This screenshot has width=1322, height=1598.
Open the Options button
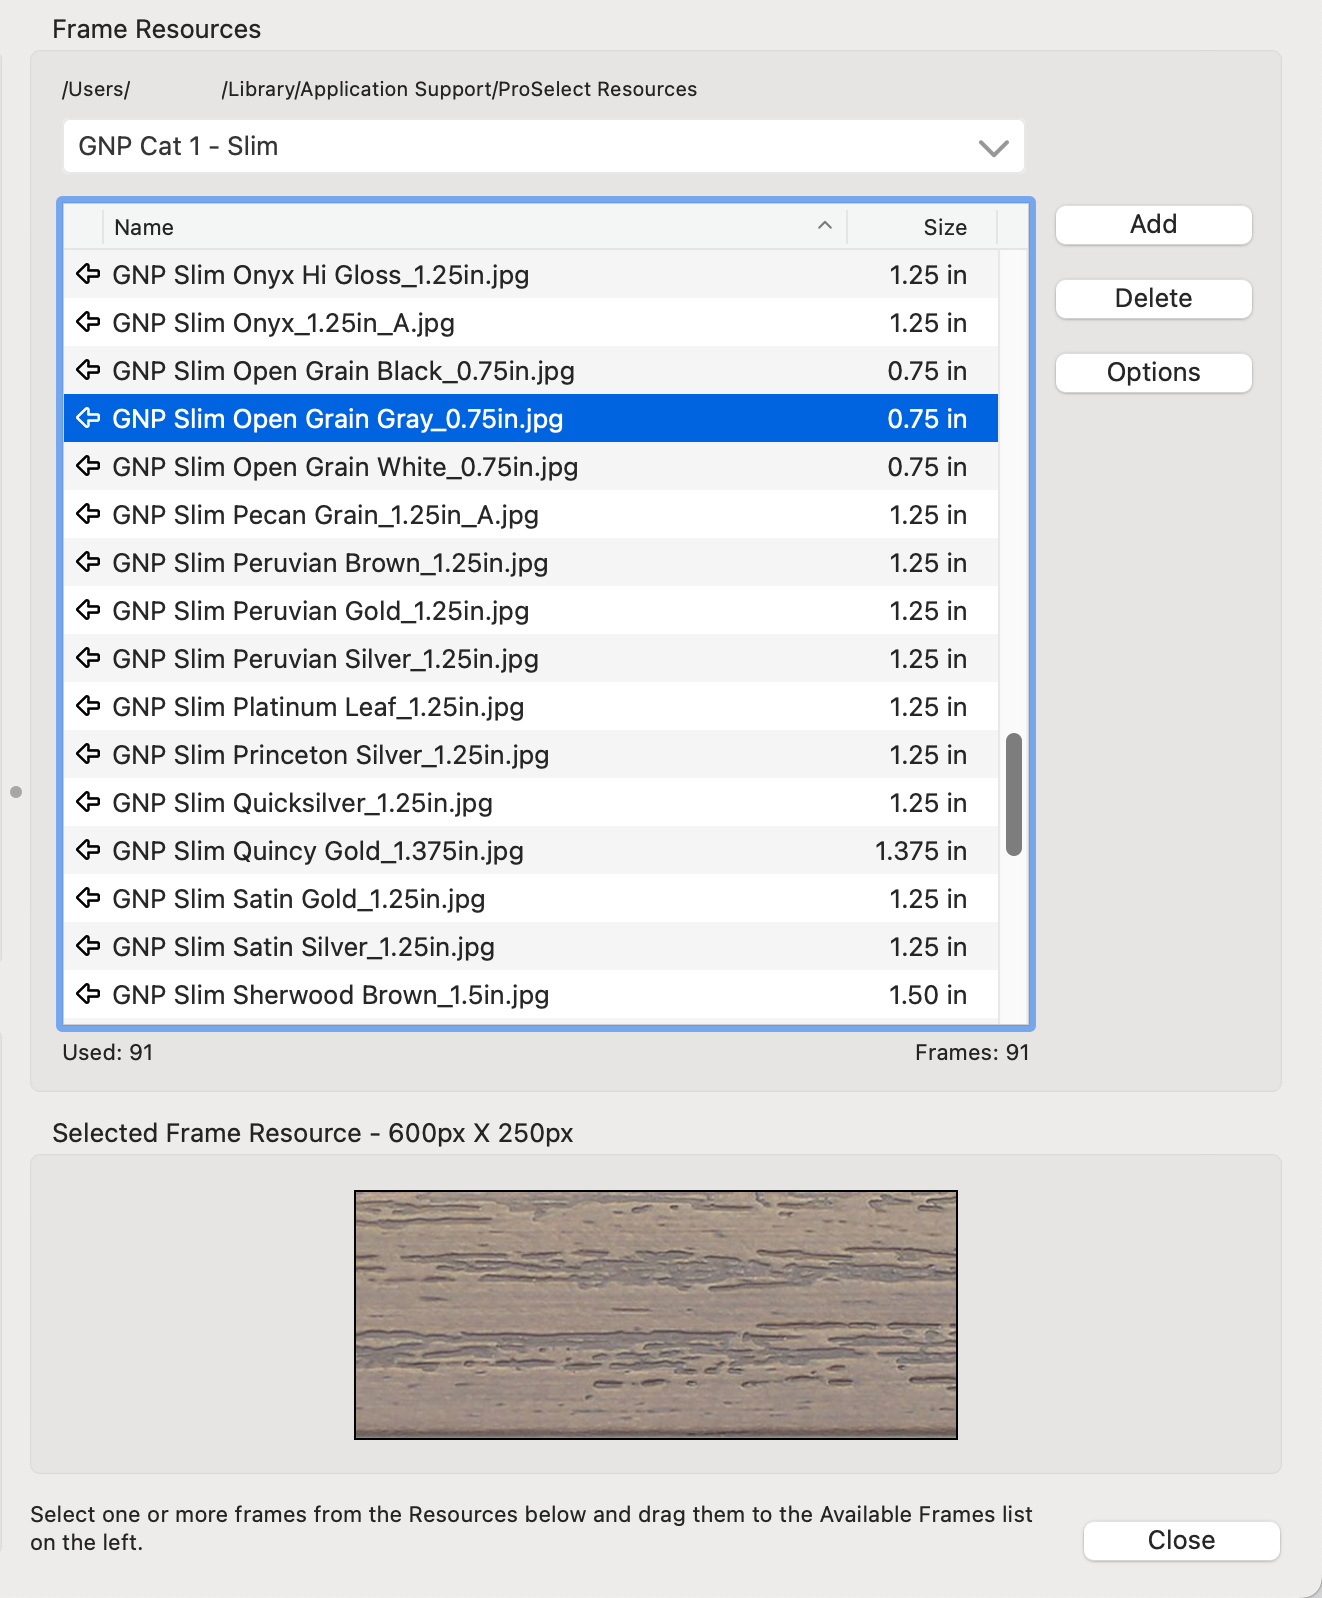coord(1153,373)
